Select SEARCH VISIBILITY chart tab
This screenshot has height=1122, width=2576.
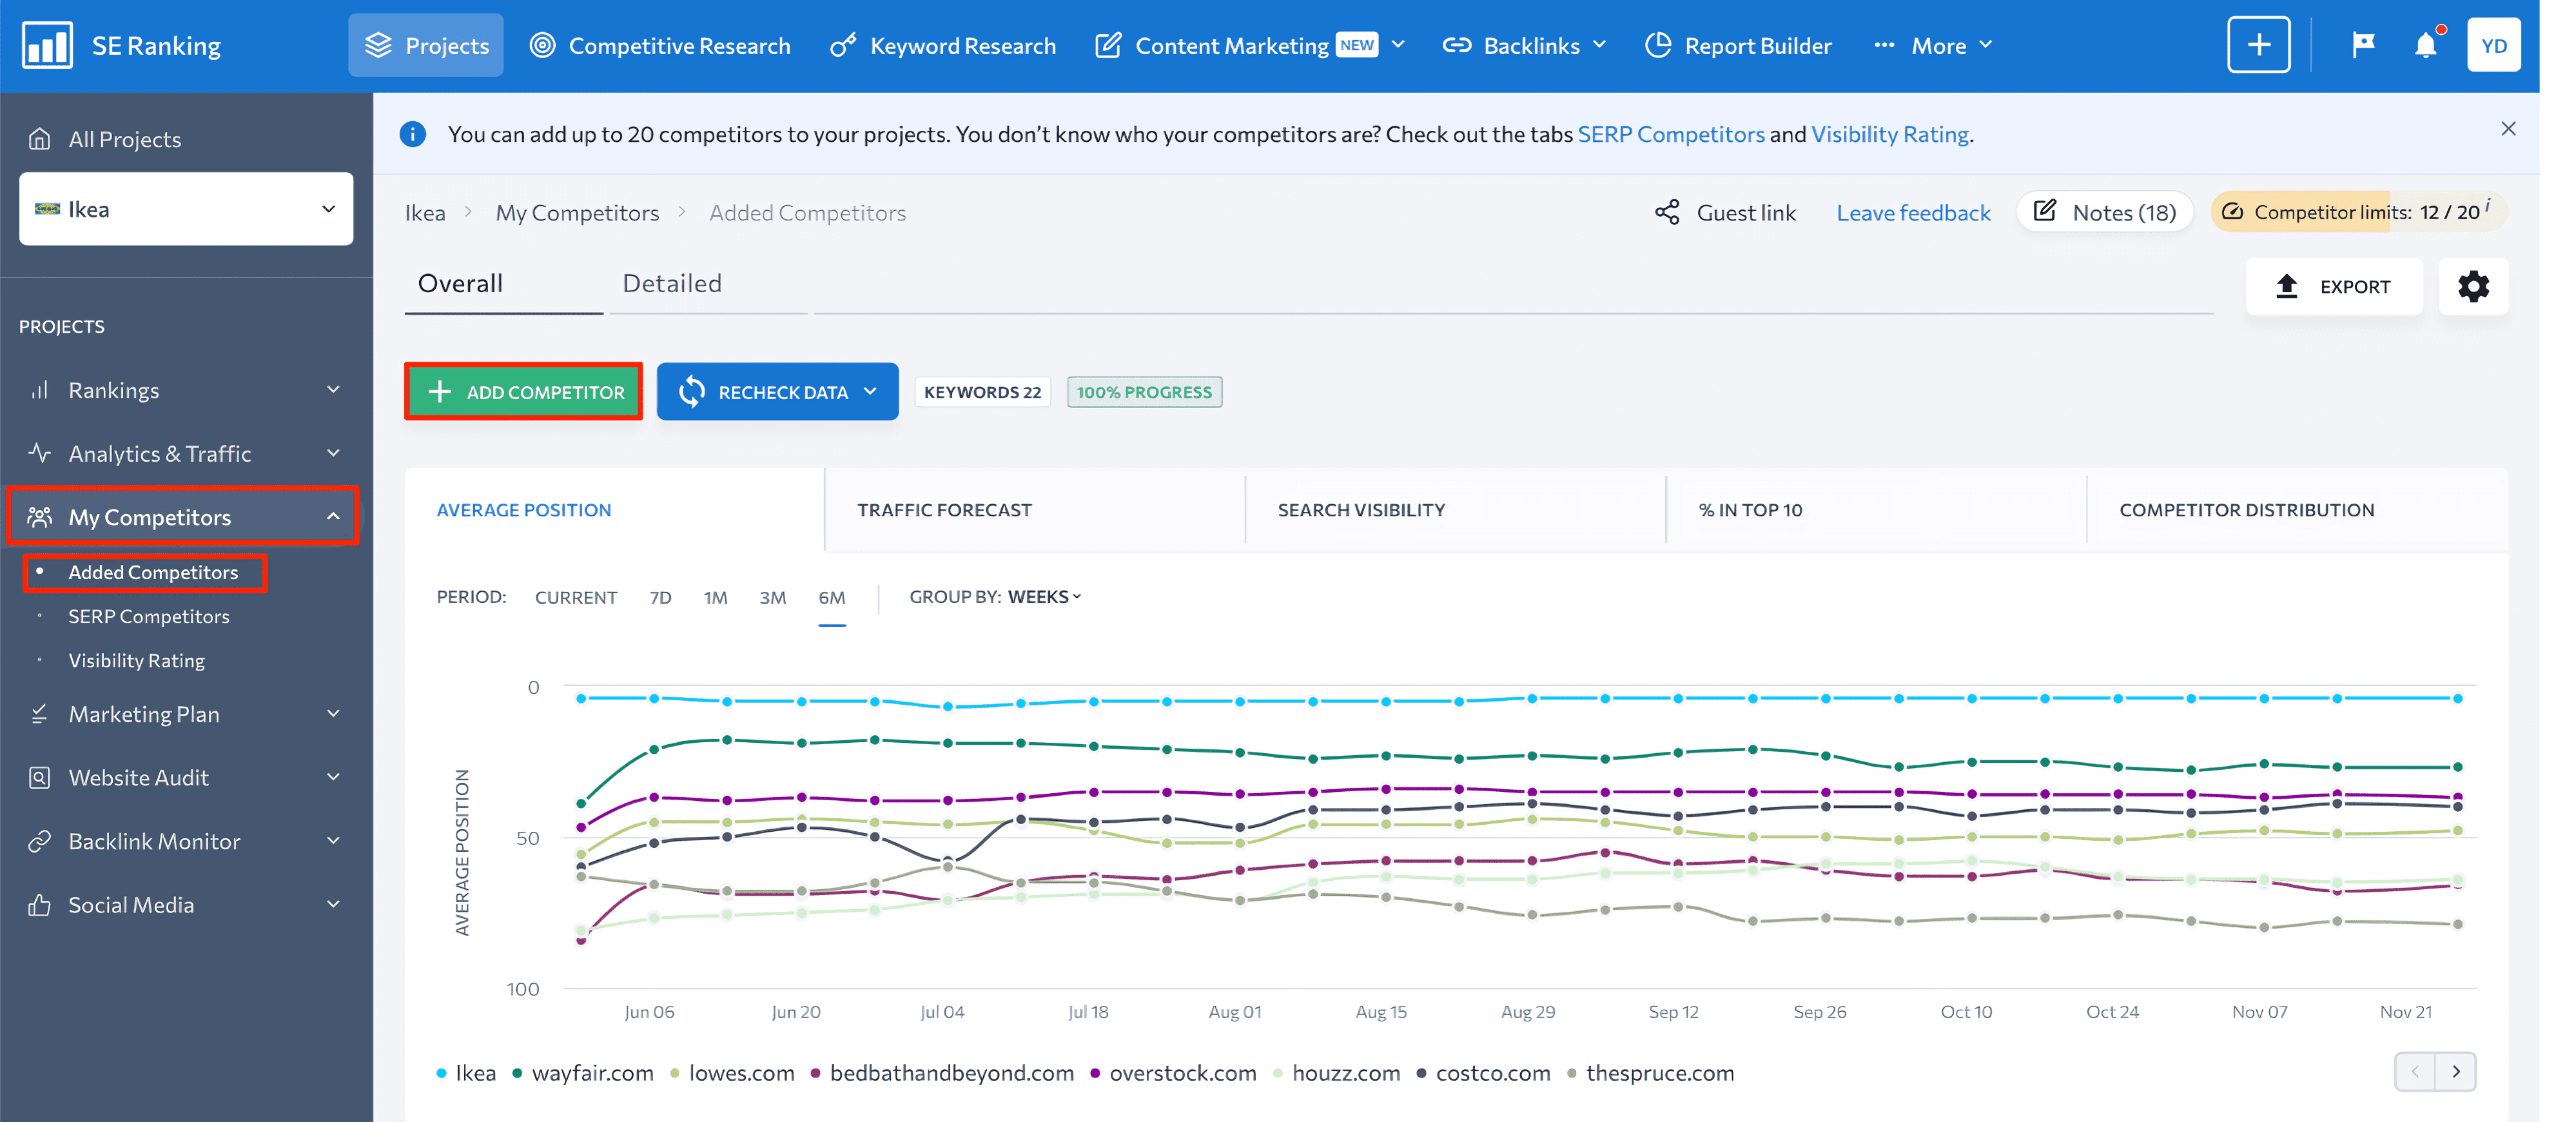point(1456,510)
